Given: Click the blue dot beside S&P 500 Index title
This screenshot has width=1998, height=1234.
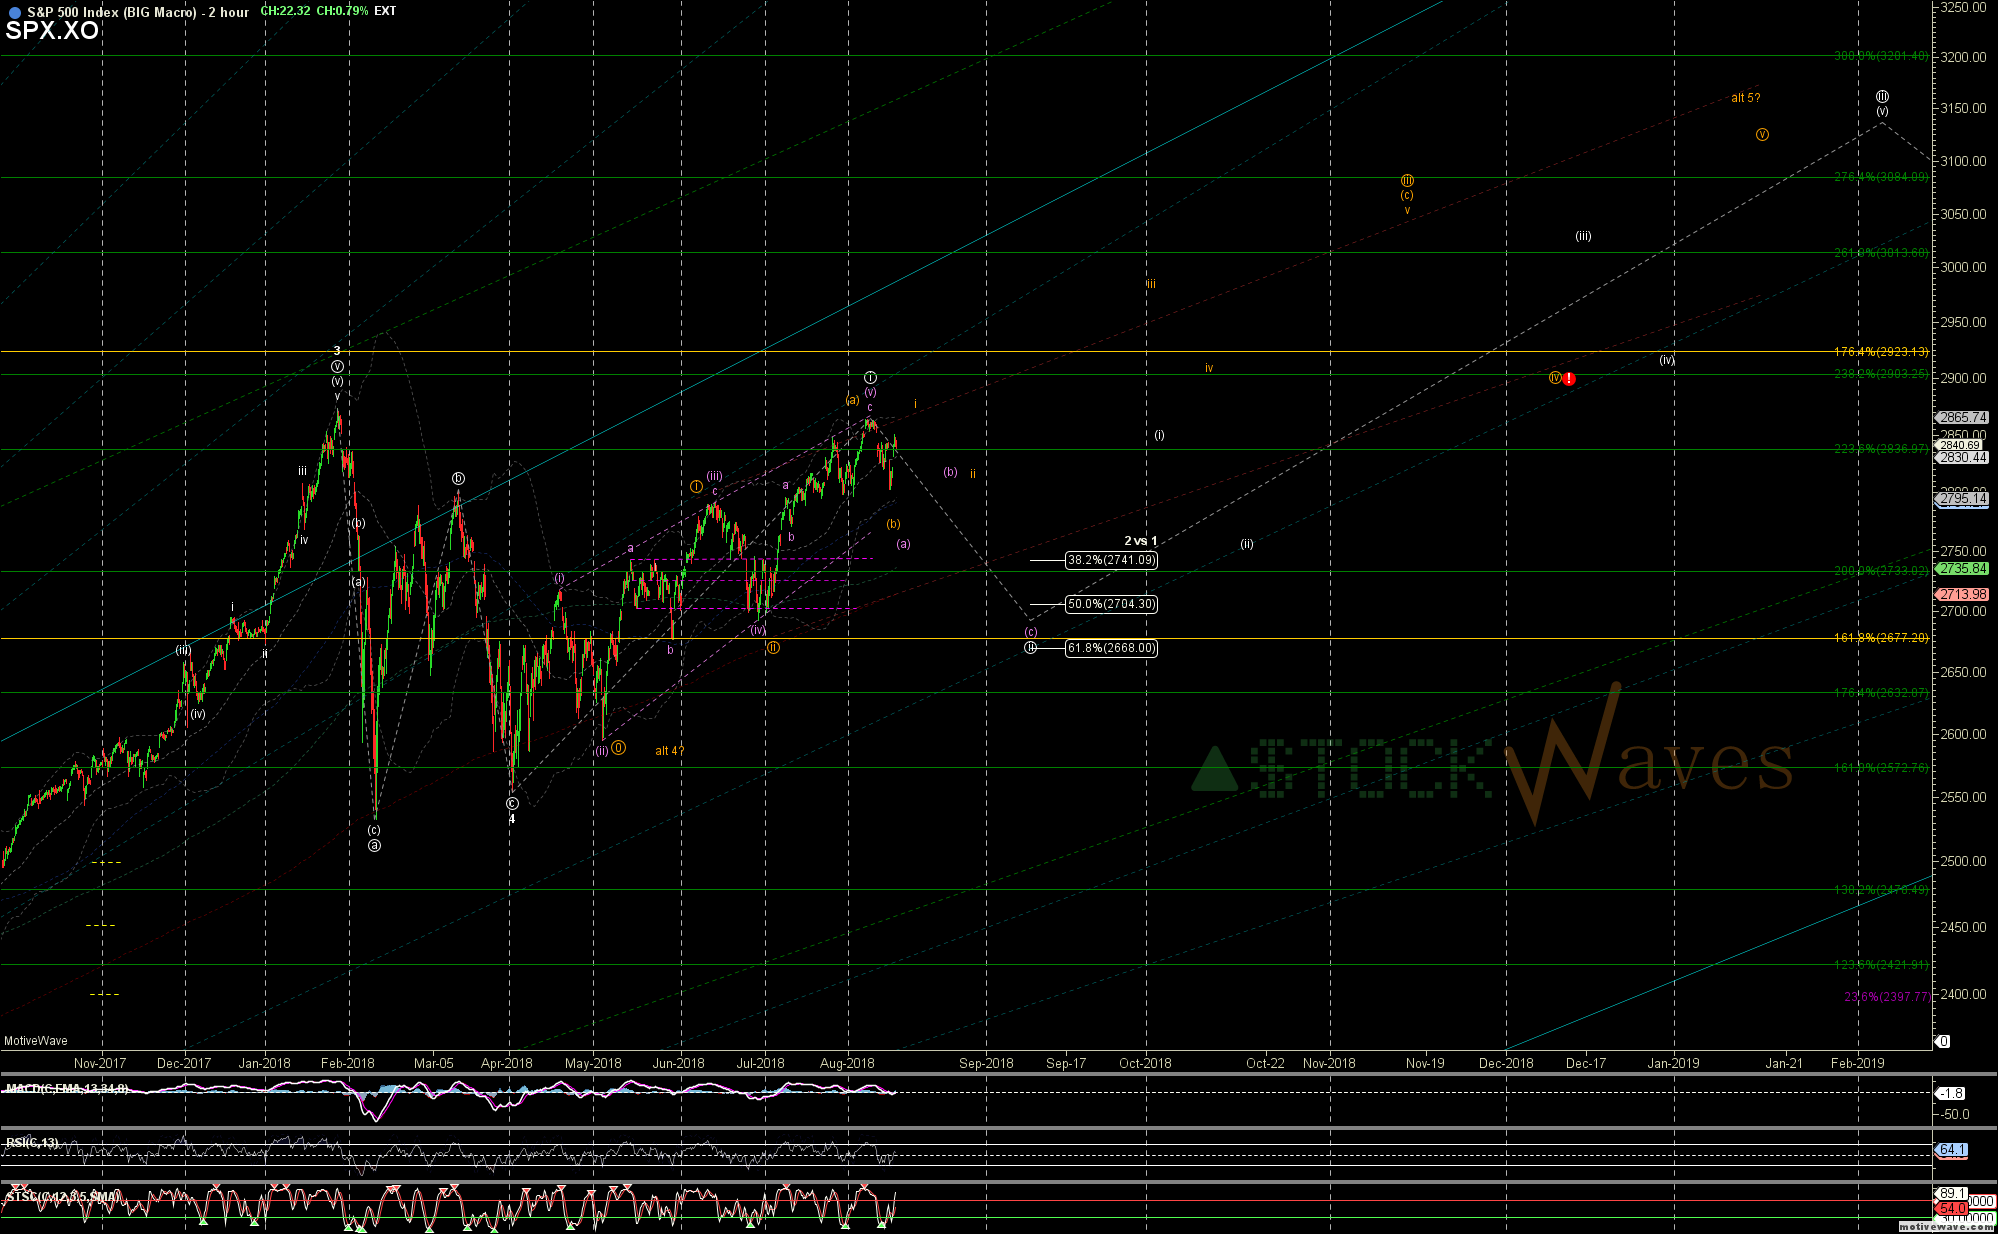Looking at the screenshot, I should click(x=14, y=12).
